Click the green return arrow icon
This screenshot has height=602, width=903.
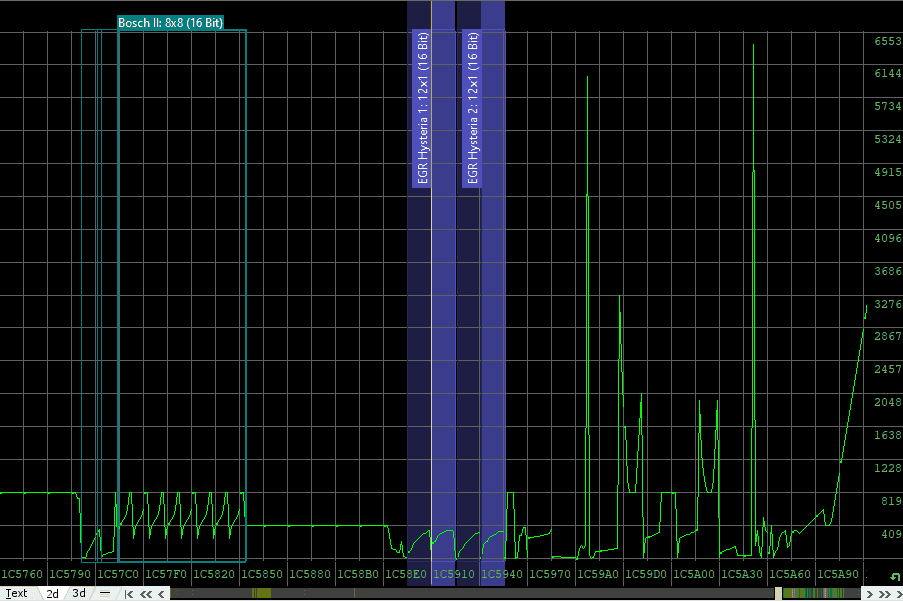(894, 576)
